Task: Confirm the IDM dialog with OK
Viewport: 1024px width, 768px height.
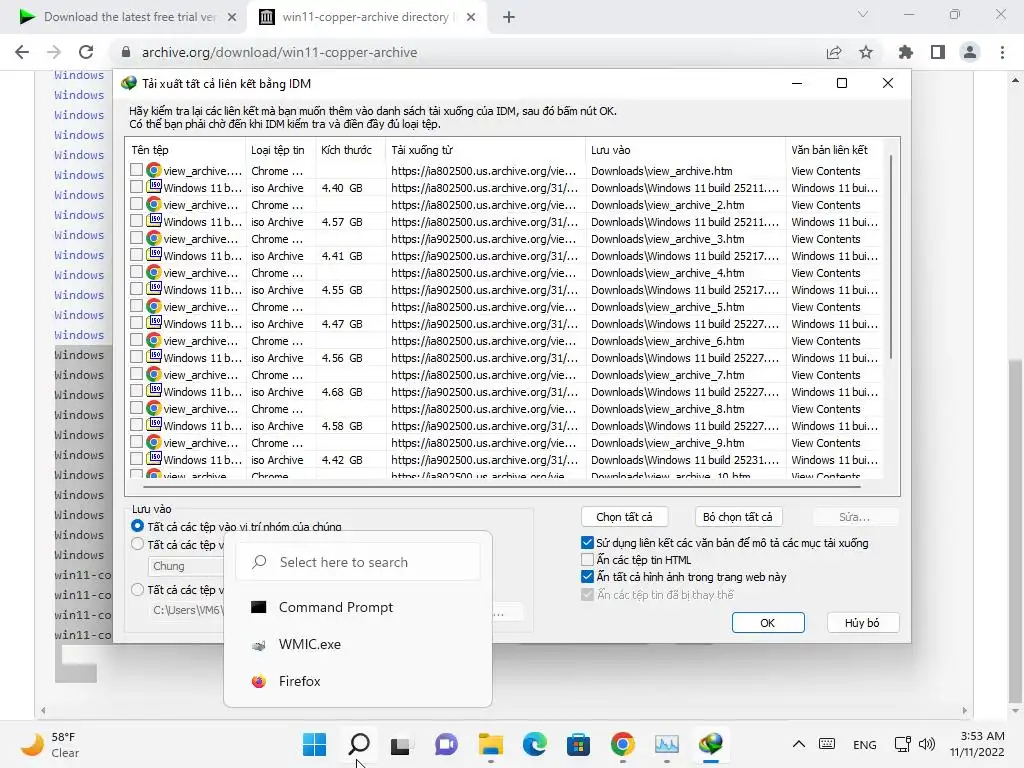Action: tap(768, 623)
